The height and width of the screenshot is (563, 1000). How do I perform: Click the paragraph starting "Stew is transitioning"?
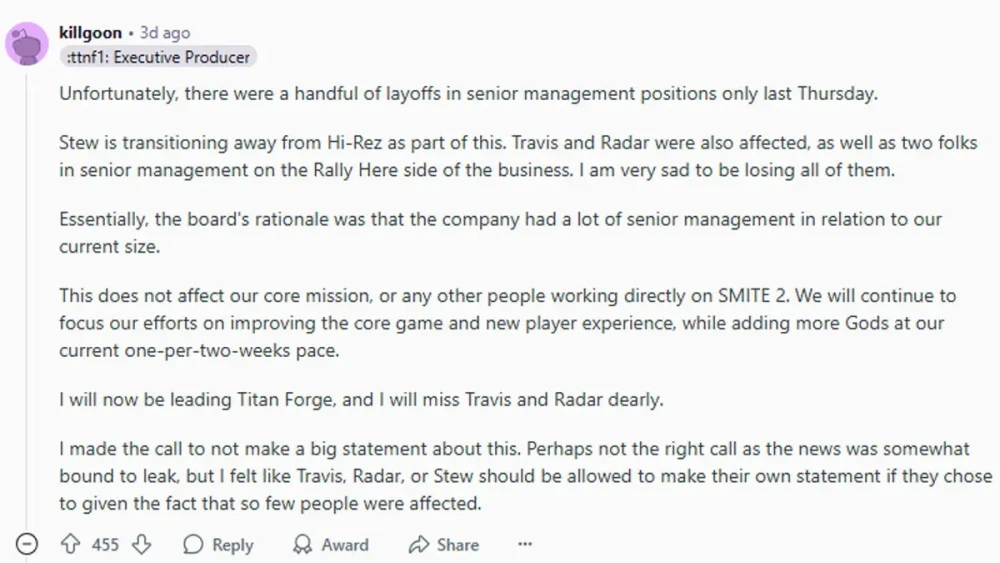point(500,156)
